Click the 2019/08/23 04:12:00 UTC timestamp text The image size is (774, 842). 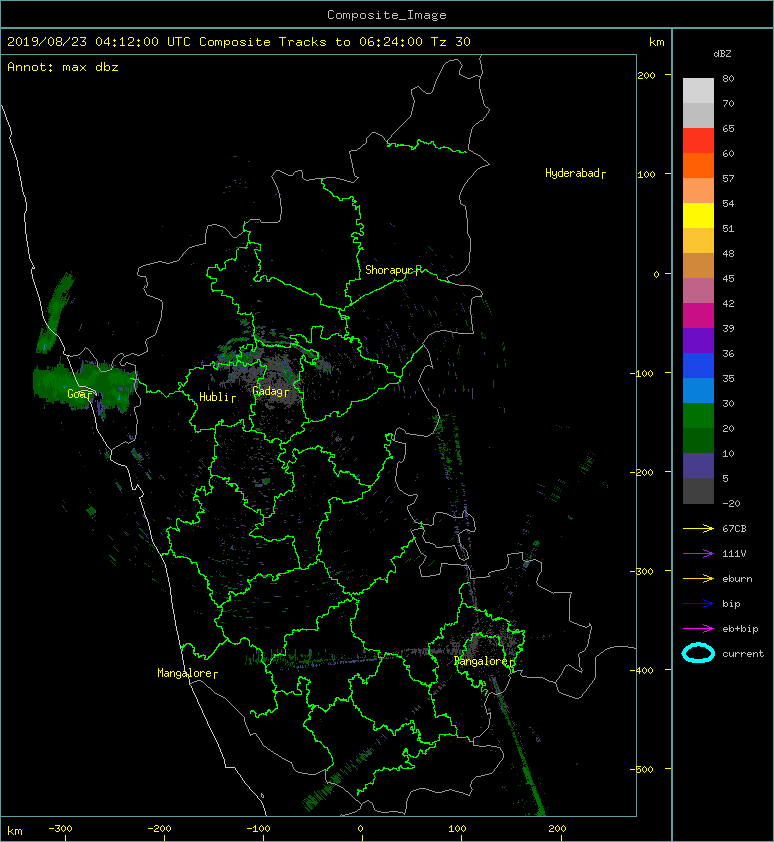click(98, 42)
